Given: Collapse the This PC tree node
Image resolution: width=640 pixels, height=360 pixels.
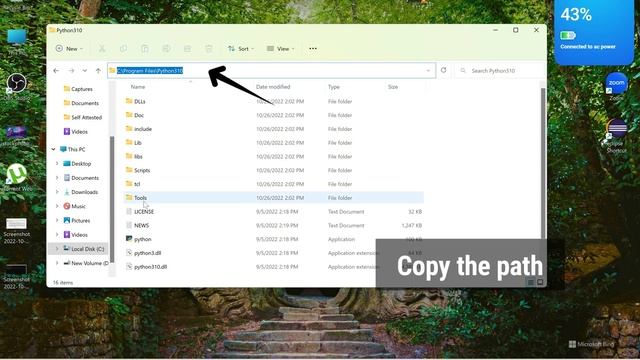Looking at the screenshot, I should tap(53, 149).
